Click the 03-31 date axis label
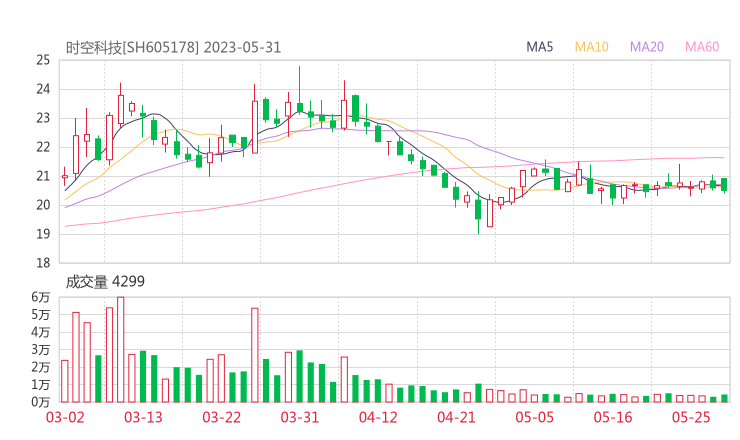740x440 pixels. pyautogui.click(x=300, y=417)
